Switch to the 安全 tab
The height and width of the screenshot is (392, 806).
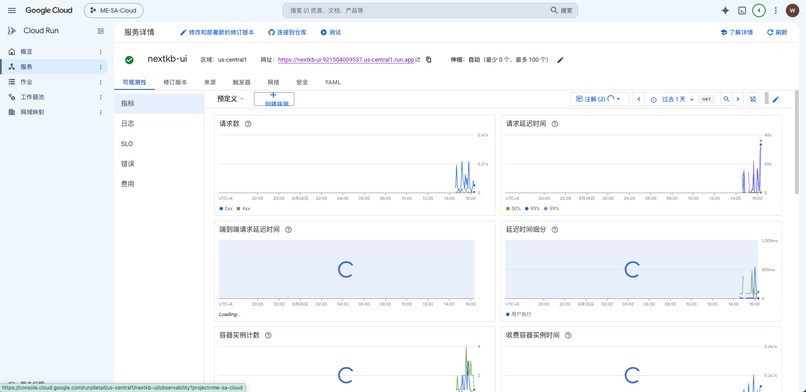pos(302,82)
